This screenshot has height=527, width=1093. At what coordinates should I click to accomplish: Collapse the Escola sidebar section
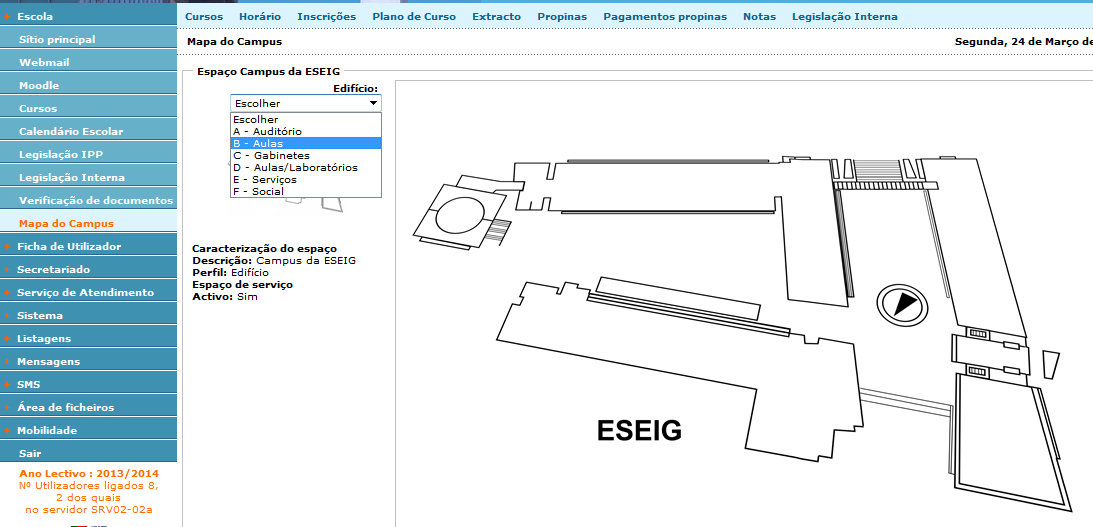pyautogui.click(x=35, y=16)
